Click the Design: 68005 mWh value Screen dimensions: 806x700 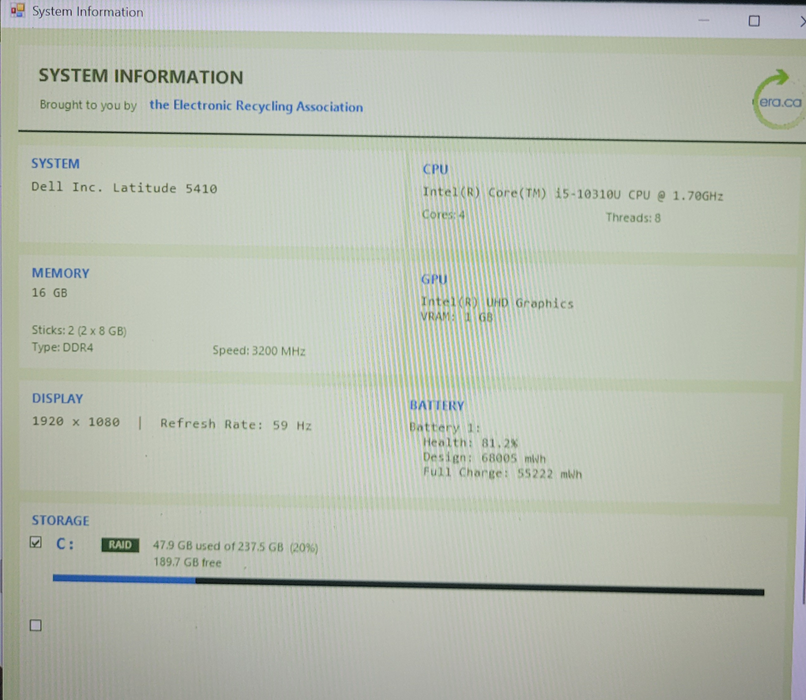click(x=484, y=457)
